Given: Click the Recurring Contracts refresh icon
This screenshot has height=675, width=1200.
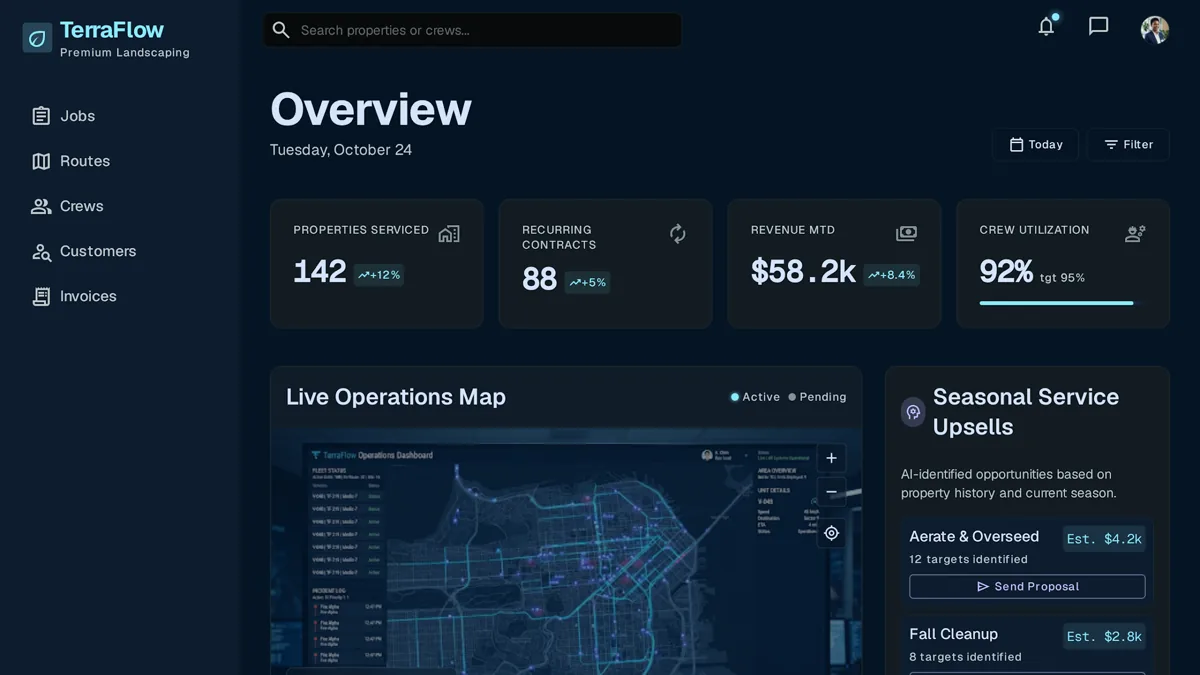Looking at the screenshot, I should pos(678,234).
